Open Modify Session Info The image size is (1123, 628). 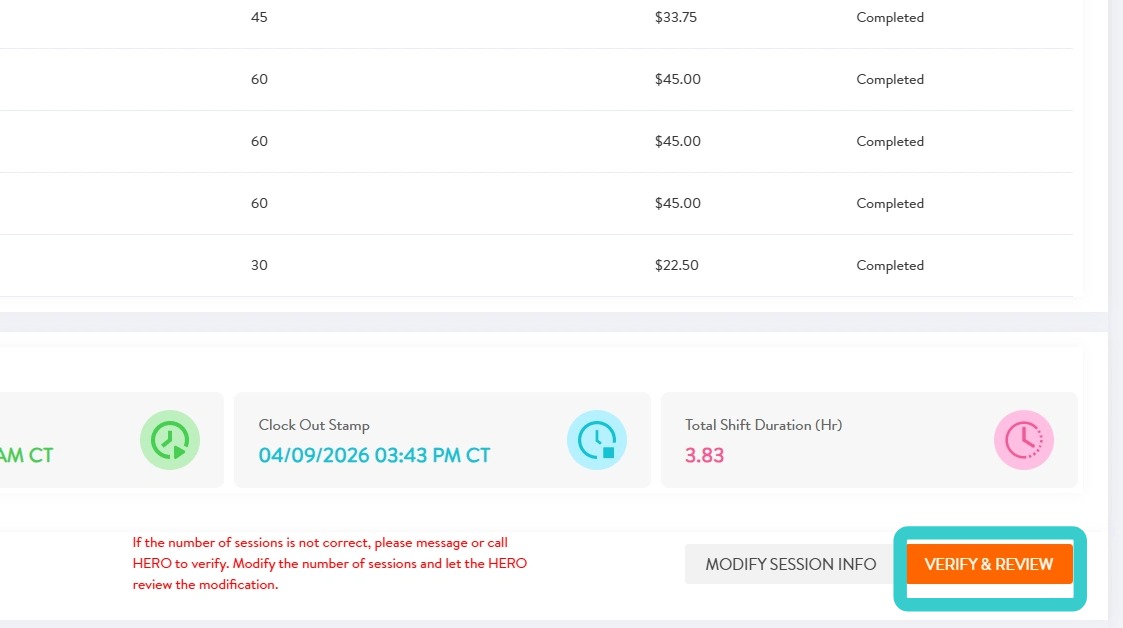point(790,564)
